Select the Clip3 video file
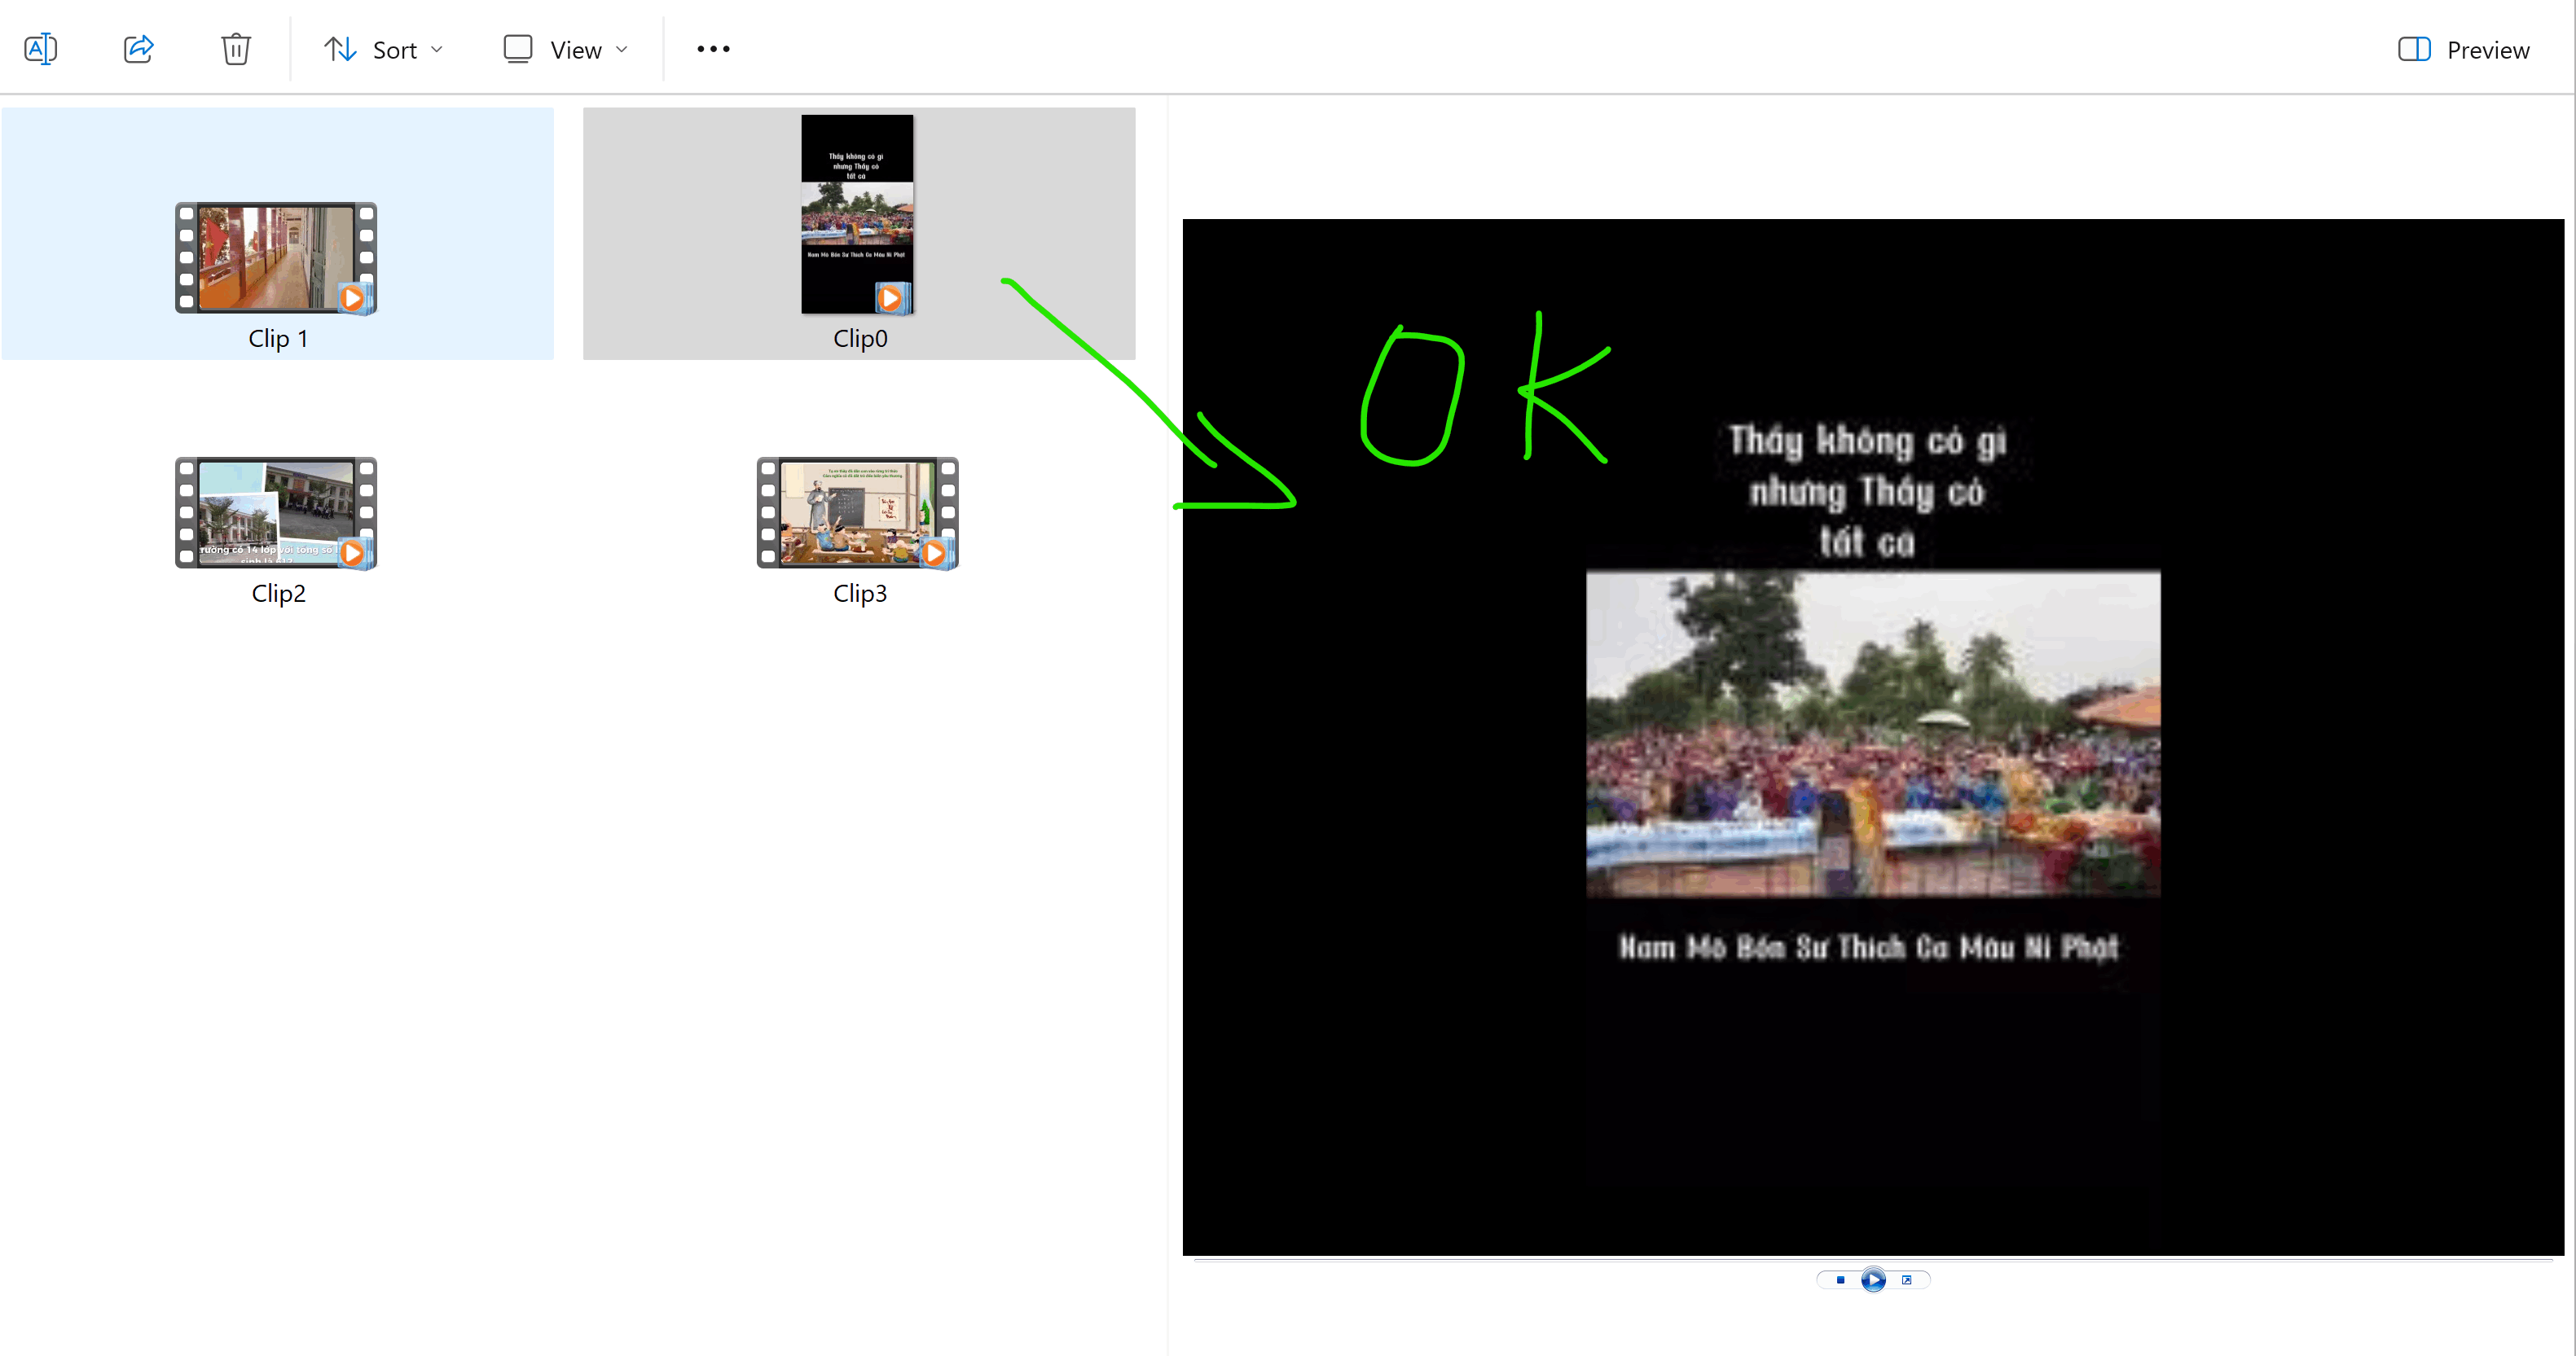This screenshot has width=2576, height=1356. (x=857, y=513)
